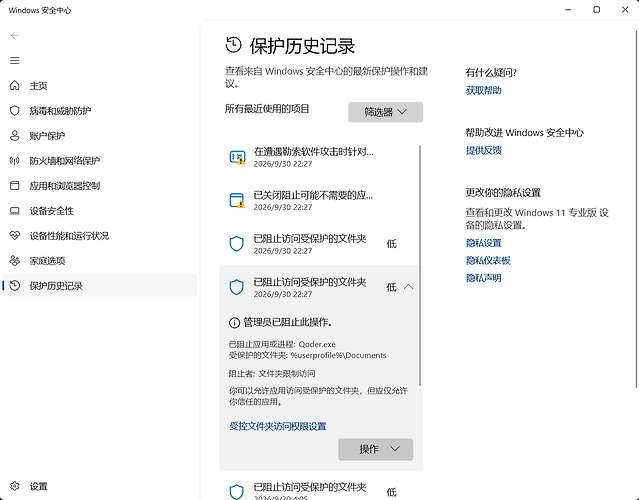Image resolution: width=639 pixels, height=500 pixels.
Task: Expand the 已关闭阻止可能不需要的应... entry
Action: coord(320,200)
